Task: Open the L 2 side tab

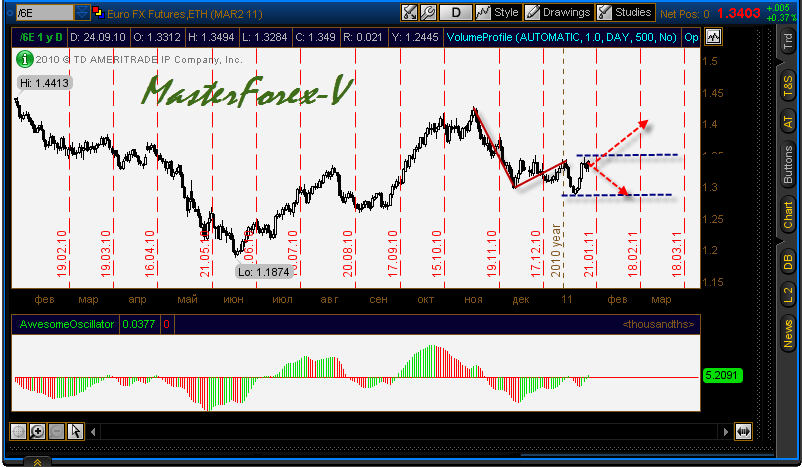Action: pos(788,295)
